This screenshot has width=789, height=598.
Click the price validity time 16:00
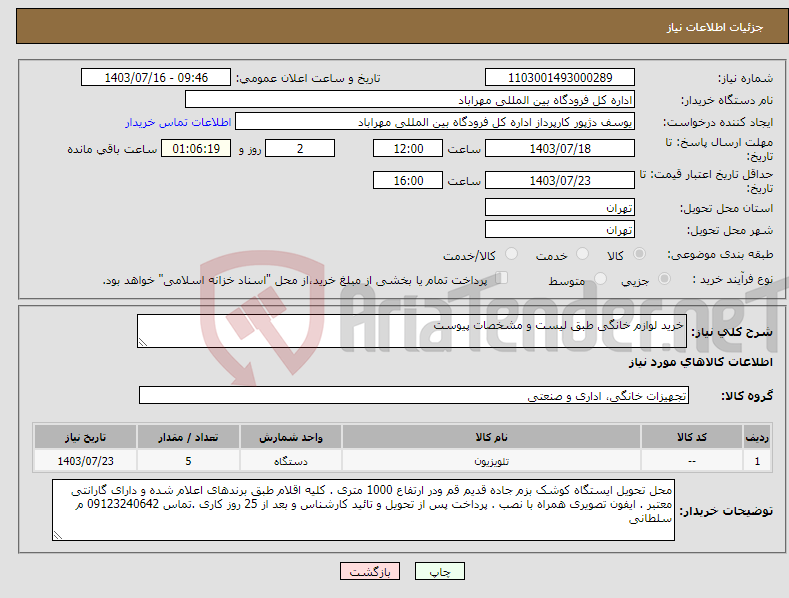click(x=408, y=180)
